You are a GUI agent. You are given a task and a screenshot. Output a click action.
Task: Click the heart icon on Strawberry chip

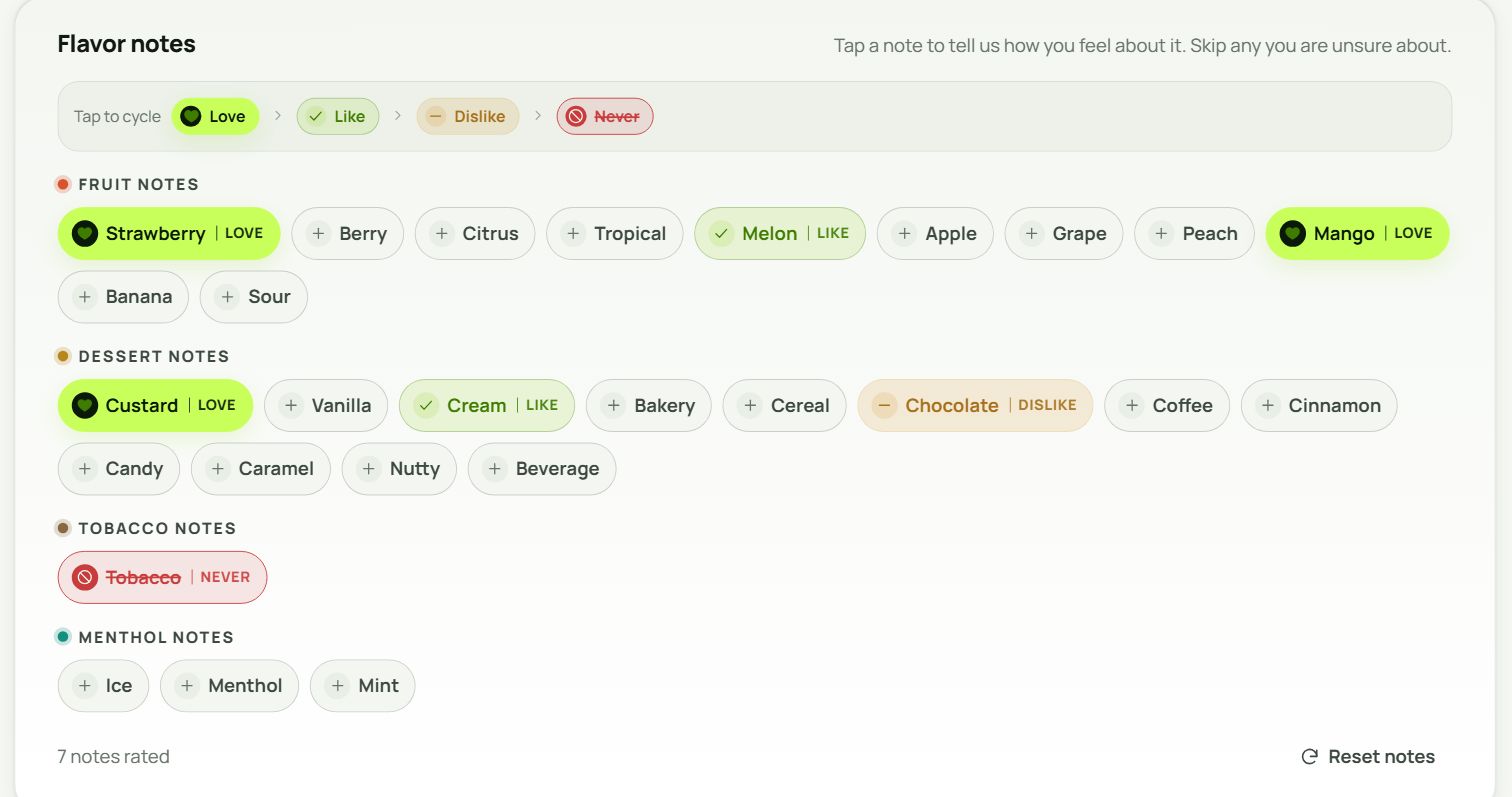[85, 233]
